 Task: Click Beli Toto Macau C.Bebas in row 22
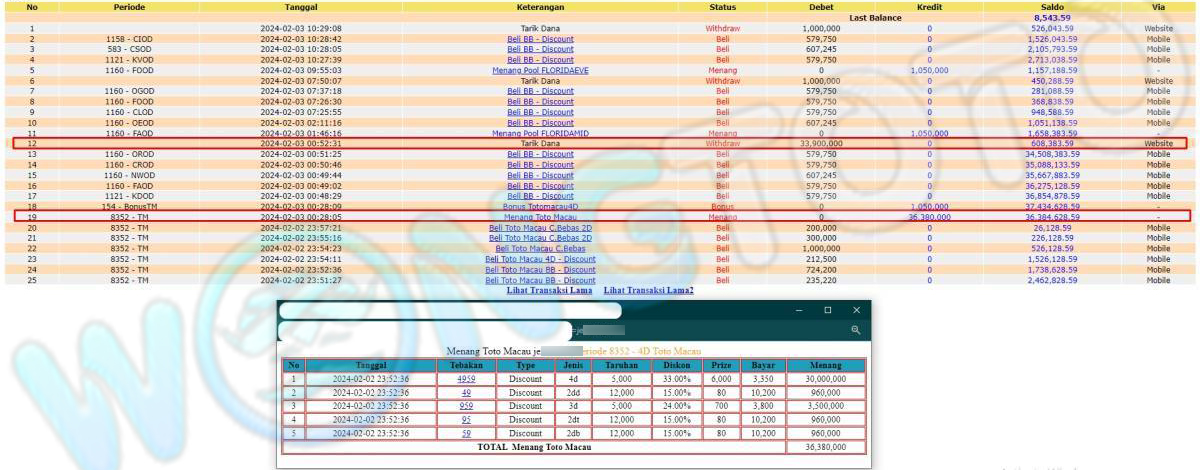click(x=540, y=248)
